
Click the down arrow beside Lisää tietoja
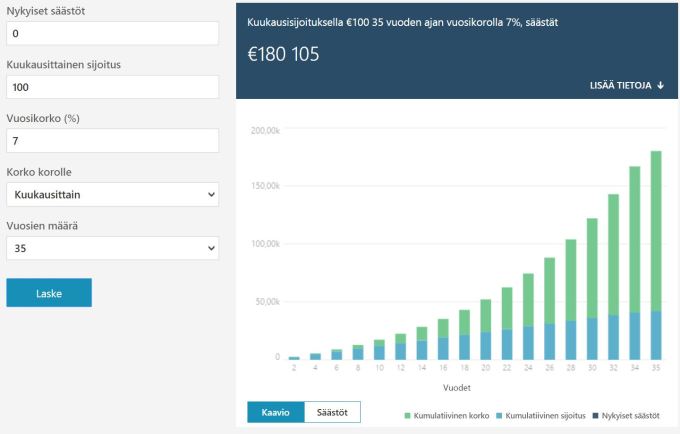[661, 86]
